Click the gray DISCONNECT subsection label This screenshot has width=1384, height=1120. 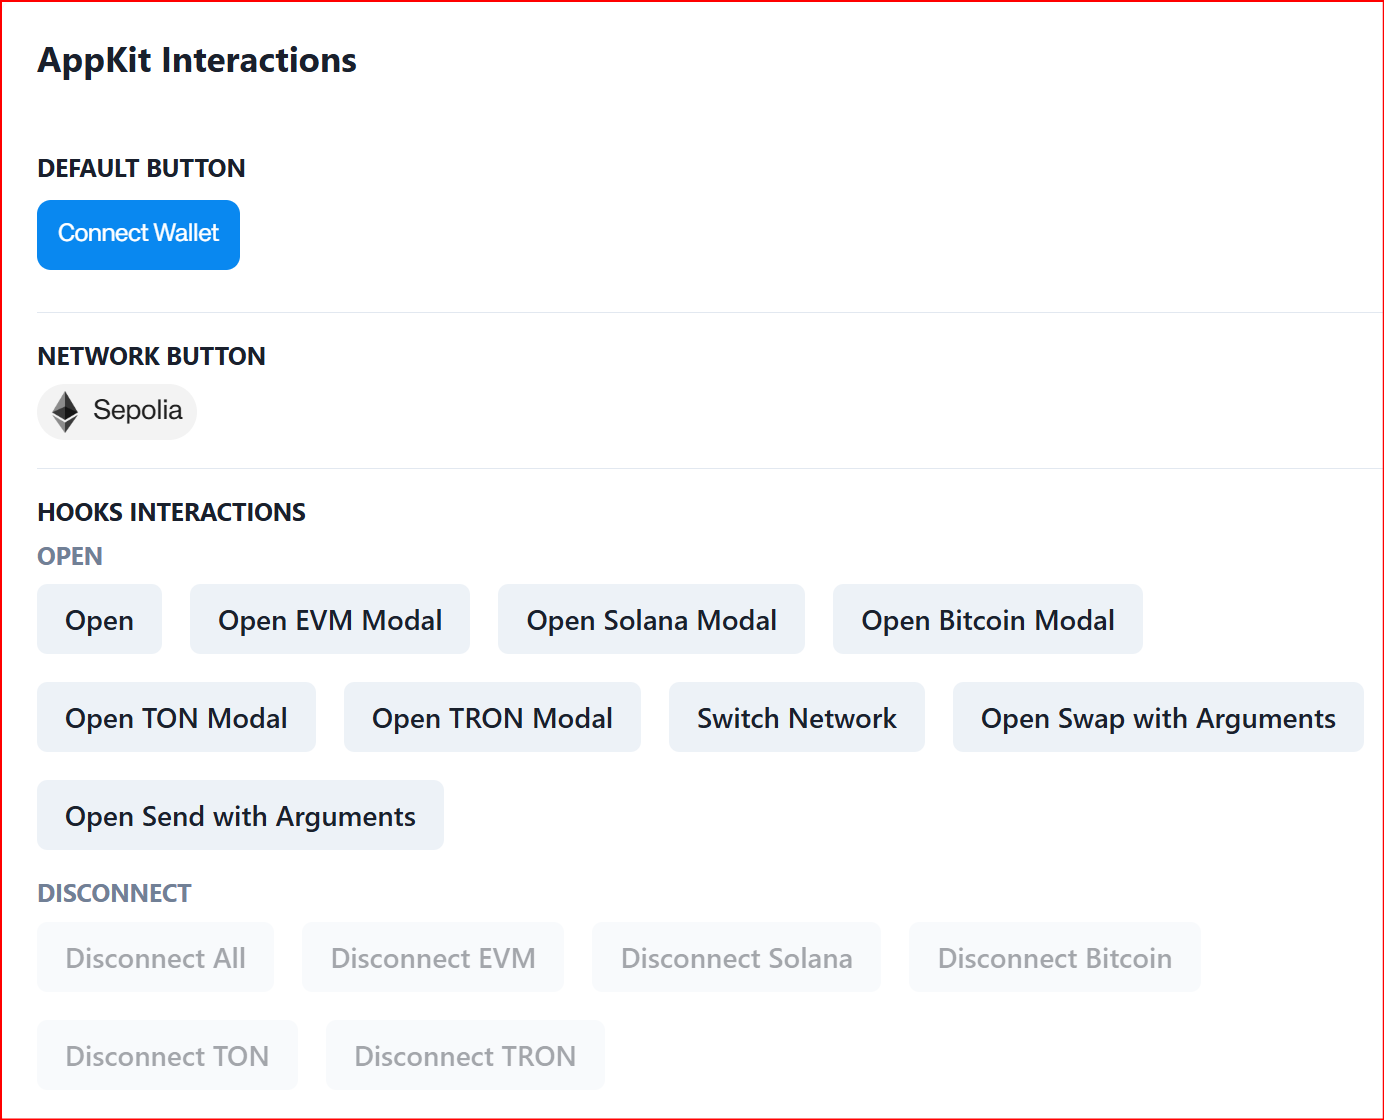point(114,893)
